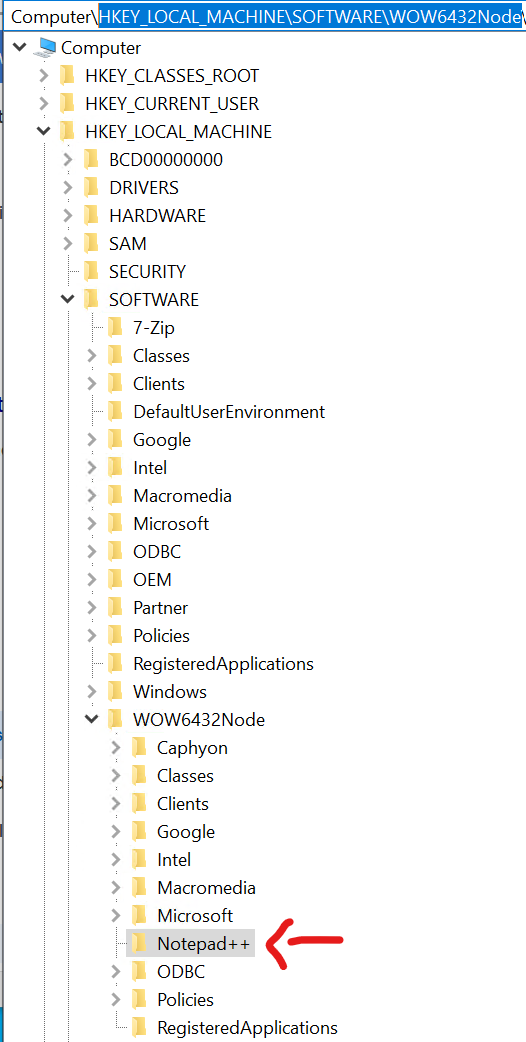Image resolution: width=526 pixels, height=1042 pixels.
Task: Select the Computer root label
Action: click(101, 48)
